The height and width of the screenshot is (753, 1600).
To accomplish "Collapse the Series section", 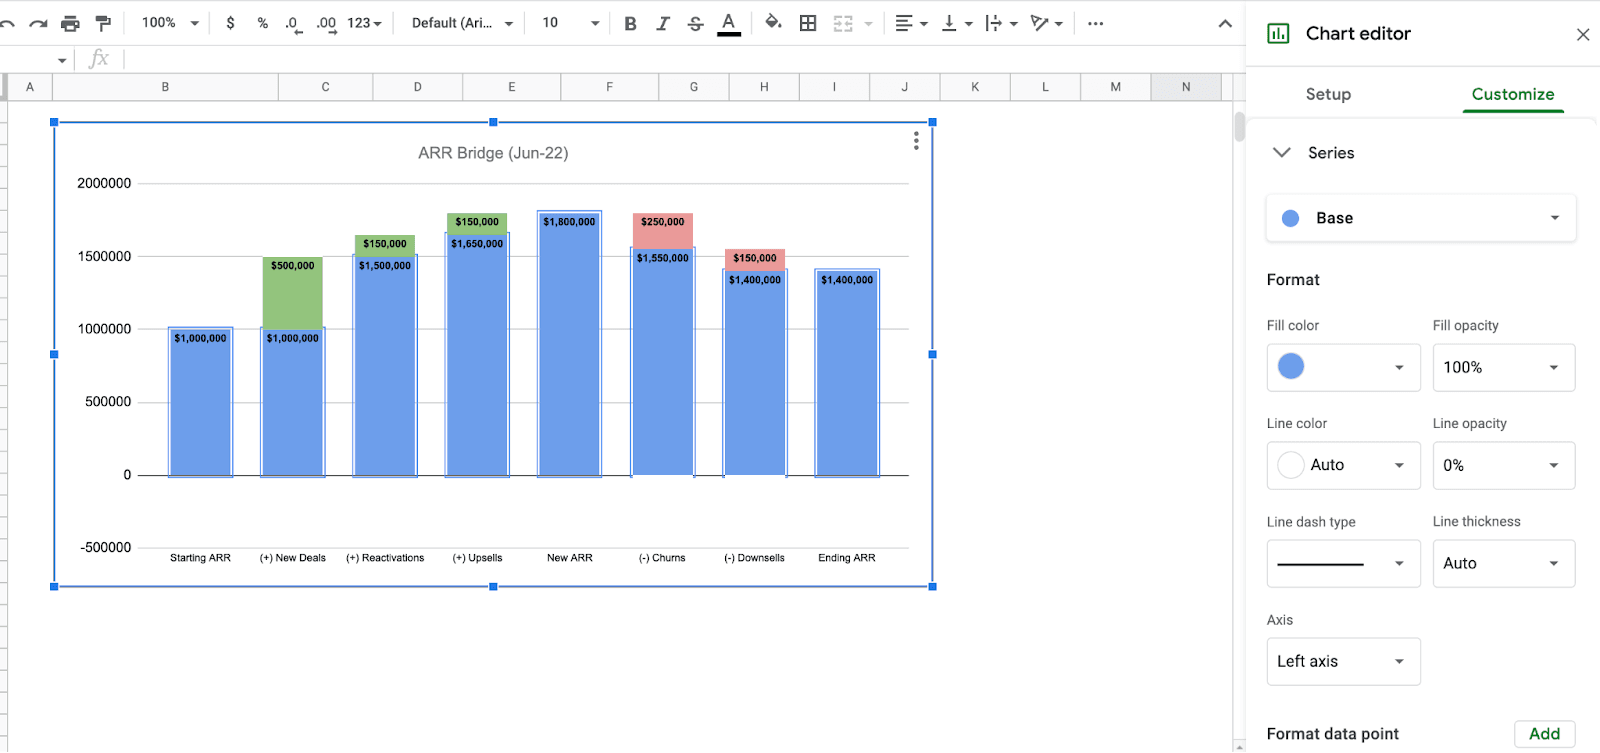I will tap(1281, 153).
